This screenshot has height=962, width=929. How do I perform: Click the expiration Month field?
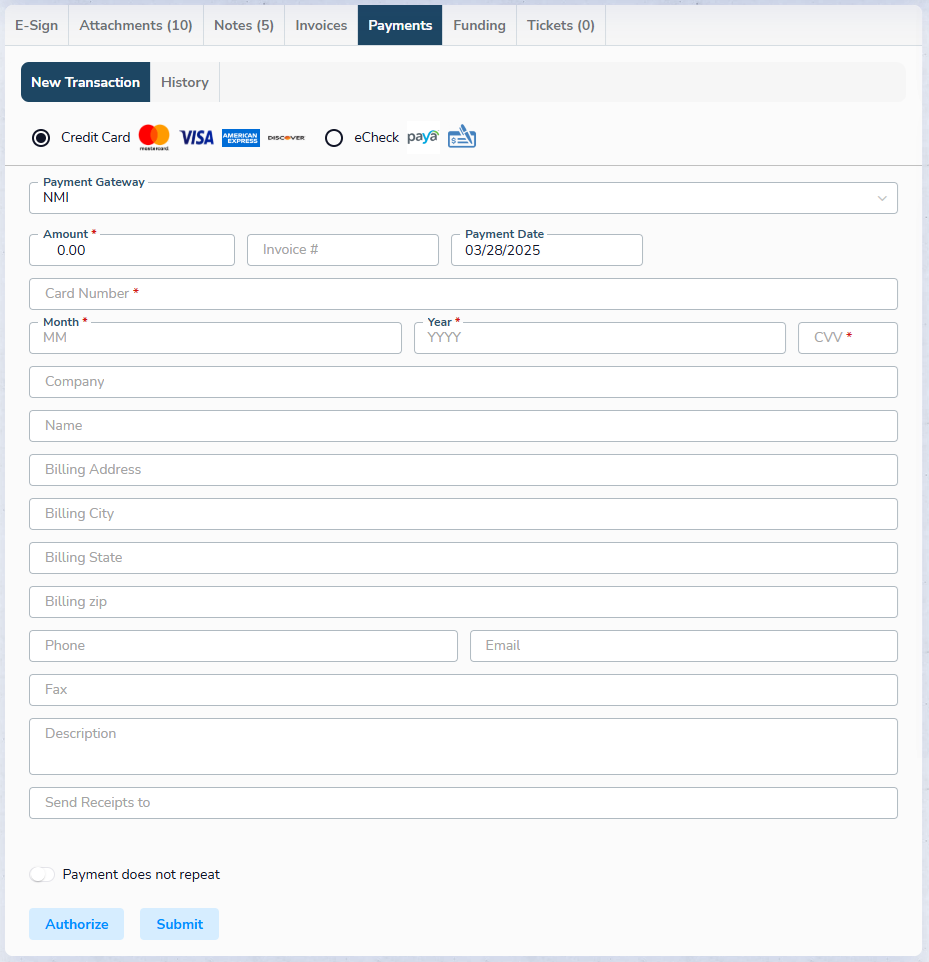pos(215,338)
